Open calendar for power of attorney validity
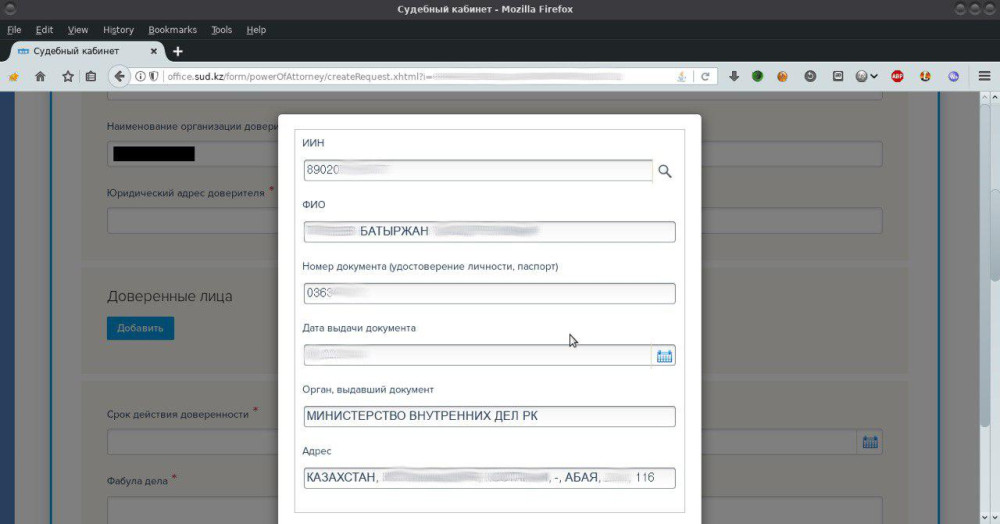Image resolution: width=1000 pixels, height=524 pixels. (x=869, y=442)
